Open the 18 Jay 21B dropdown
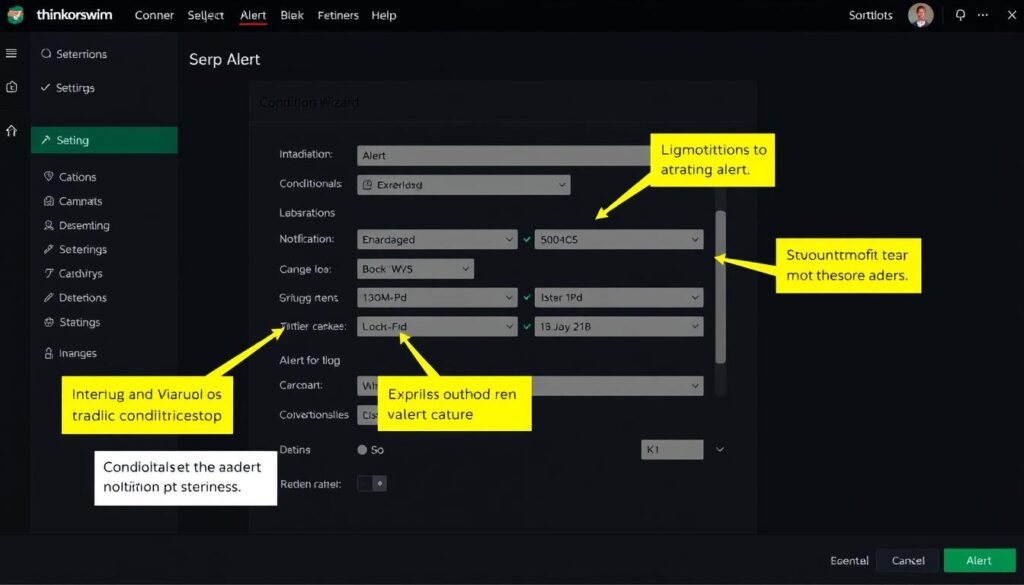The height and width of the screenshot is (585, 1024). point(619,326)
